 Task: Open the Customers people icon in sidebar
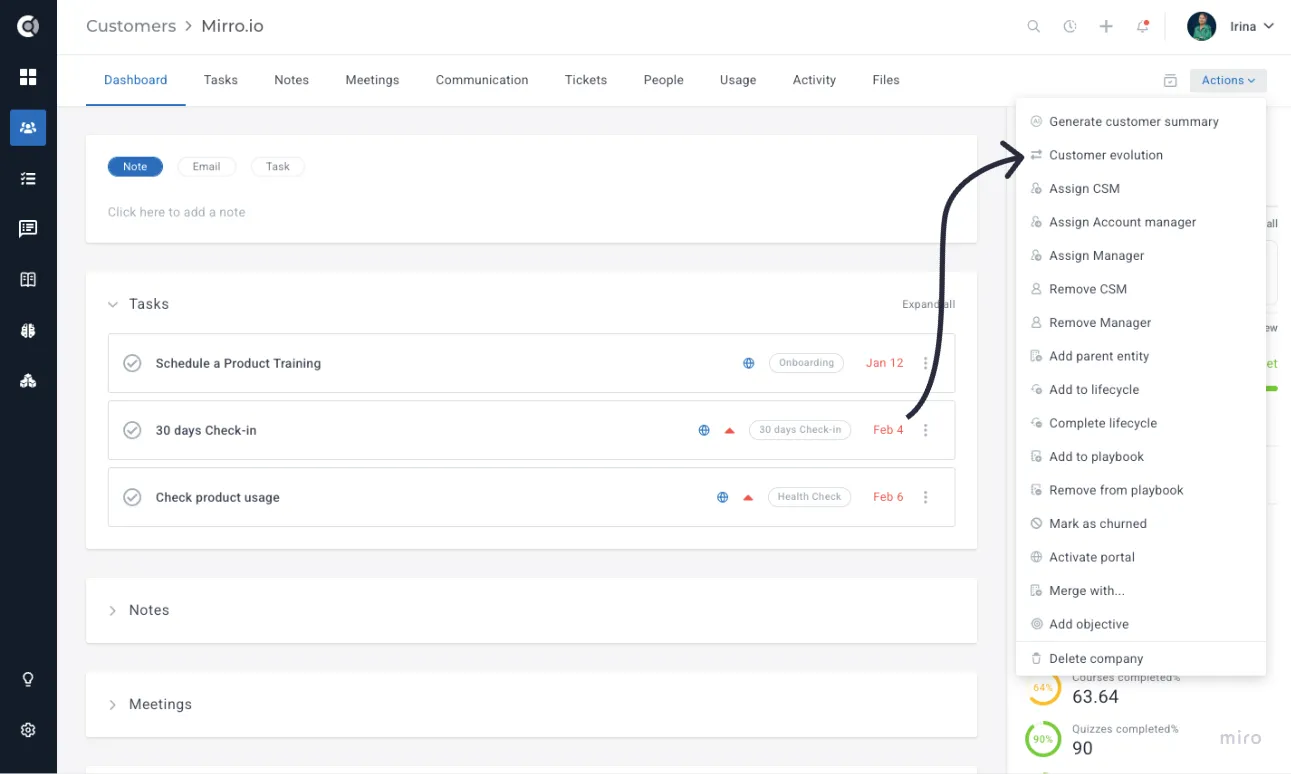pyautogui.click(x=28, y=128)
